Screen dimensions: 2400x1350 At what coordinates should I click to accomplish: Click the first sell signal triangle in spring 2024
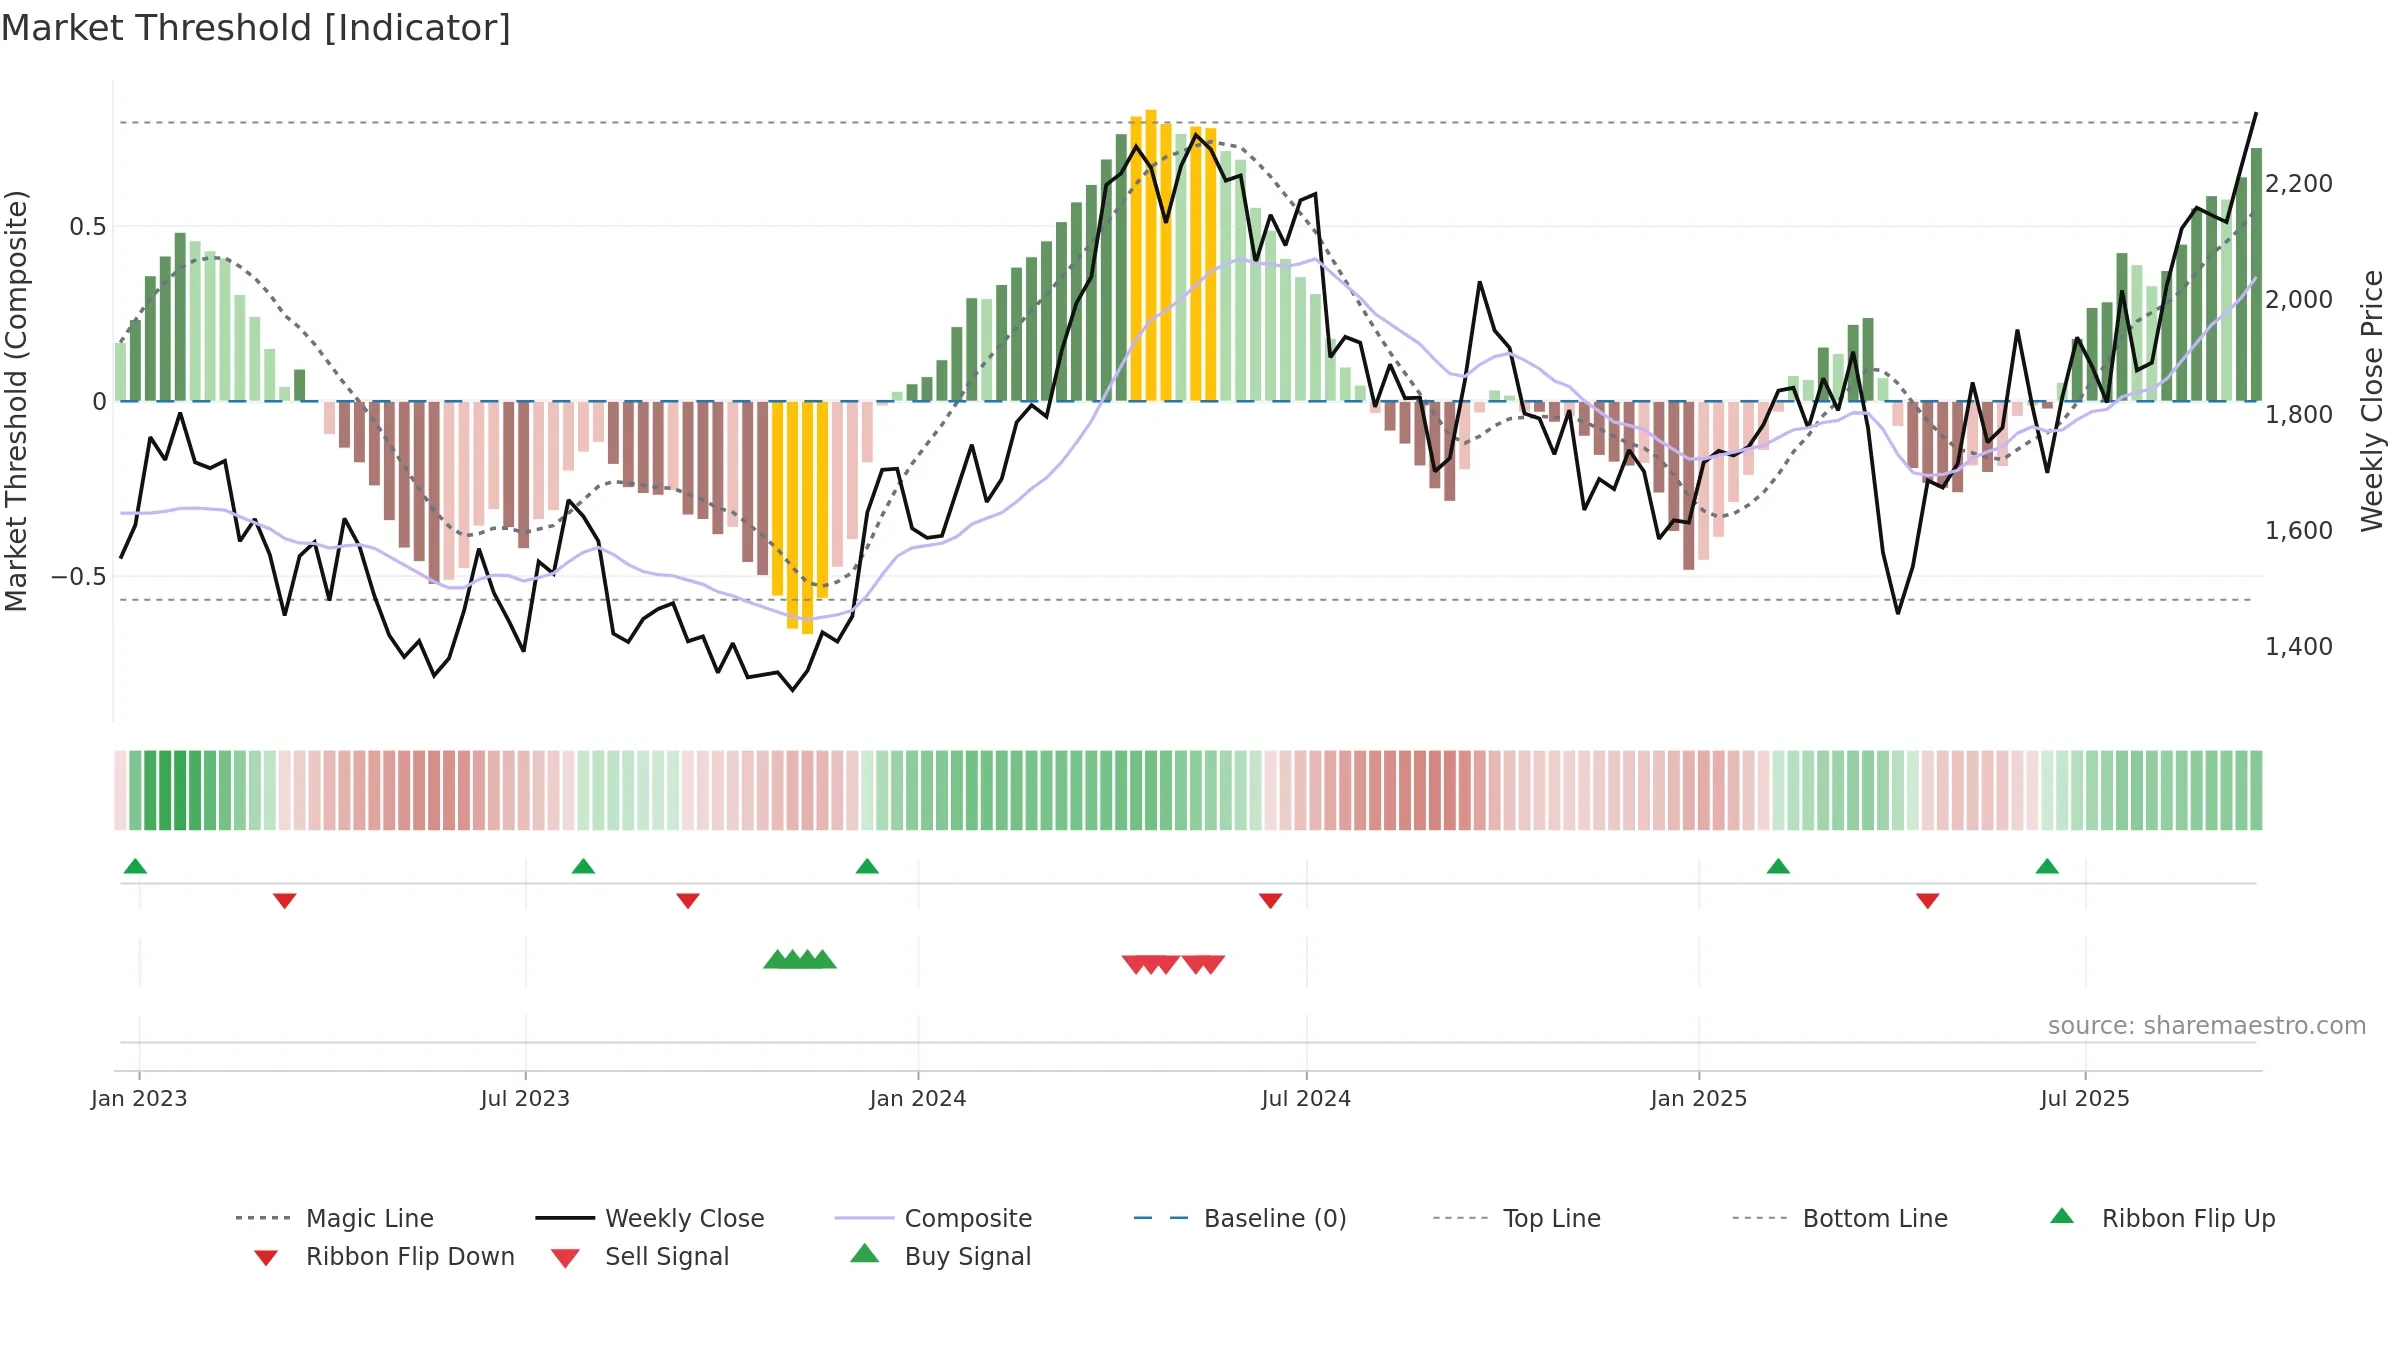(x=1134, y=965)
